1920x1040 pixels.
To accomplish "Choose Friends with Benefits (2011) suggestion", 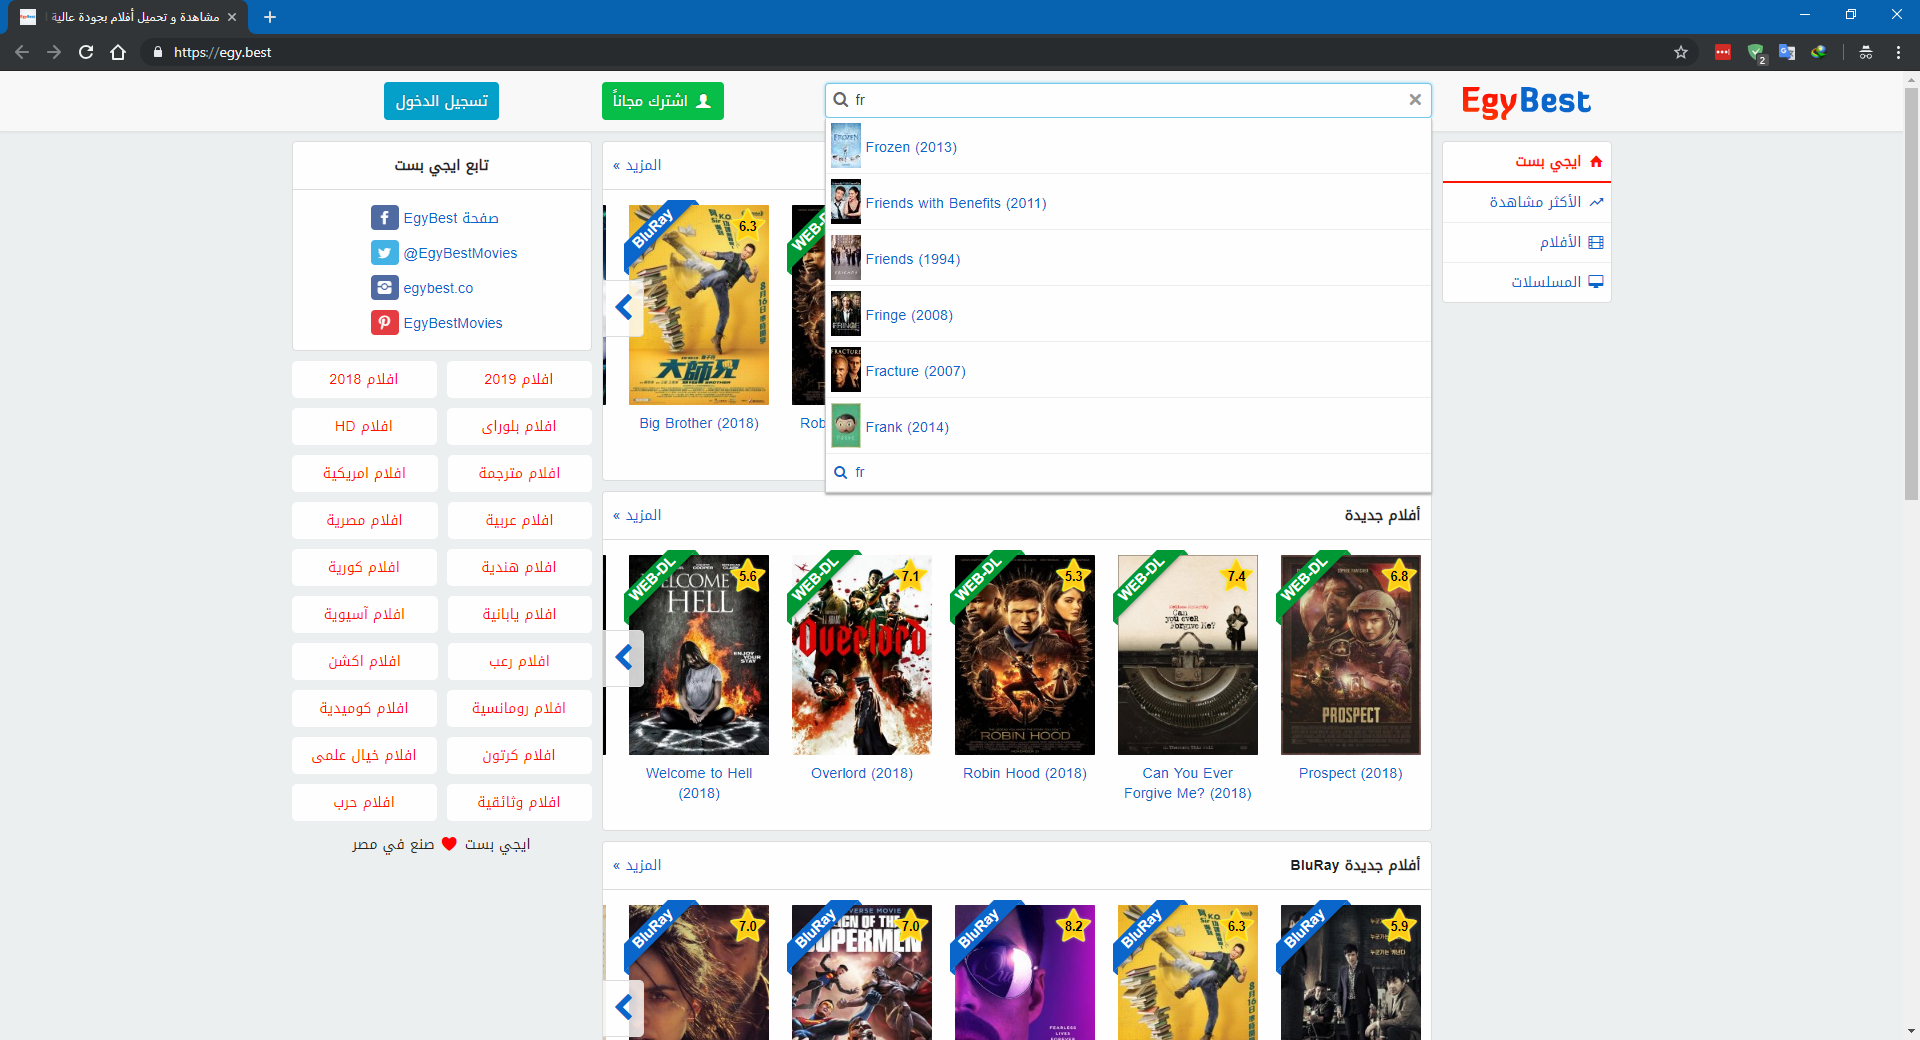I will click(1128, 202).
